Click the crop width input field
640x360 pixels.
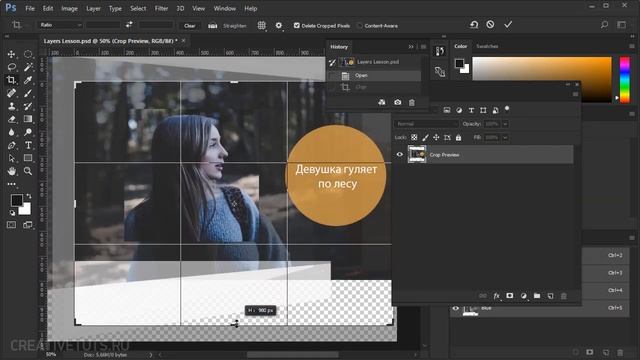point(103,25)
